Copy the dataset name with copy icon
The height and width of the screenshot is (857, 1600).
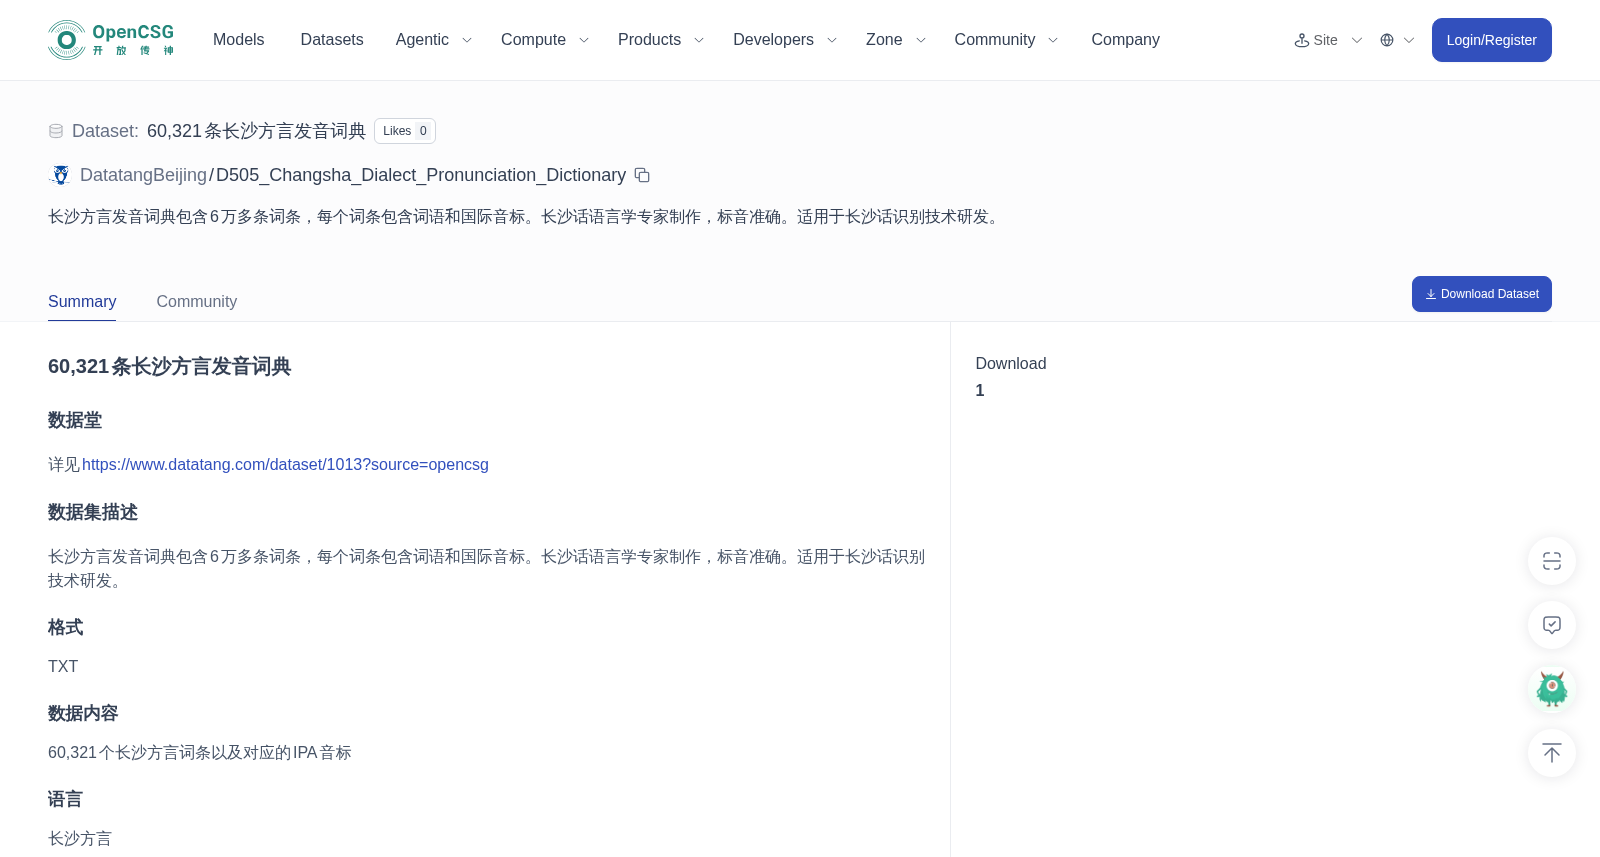coord(642,175)
